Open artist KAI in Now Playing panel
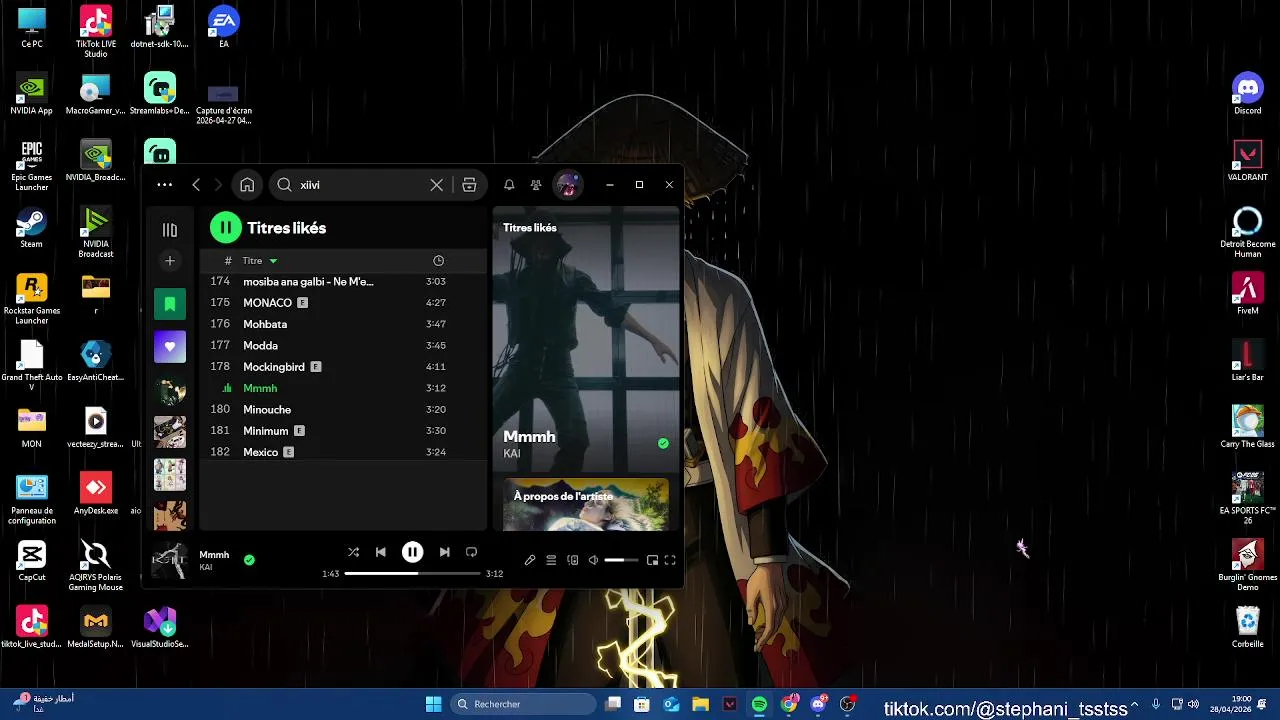Screen dimensions: 1280x720 click(512, 454)
